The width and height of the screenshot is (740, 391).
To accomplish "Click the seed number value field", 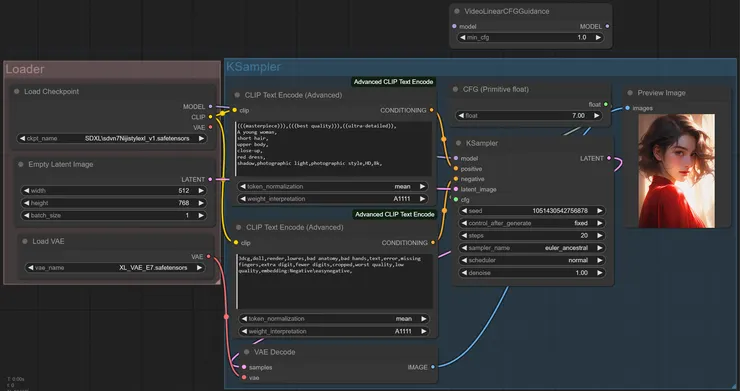I will pyautogui.click(x=532, y=211).
